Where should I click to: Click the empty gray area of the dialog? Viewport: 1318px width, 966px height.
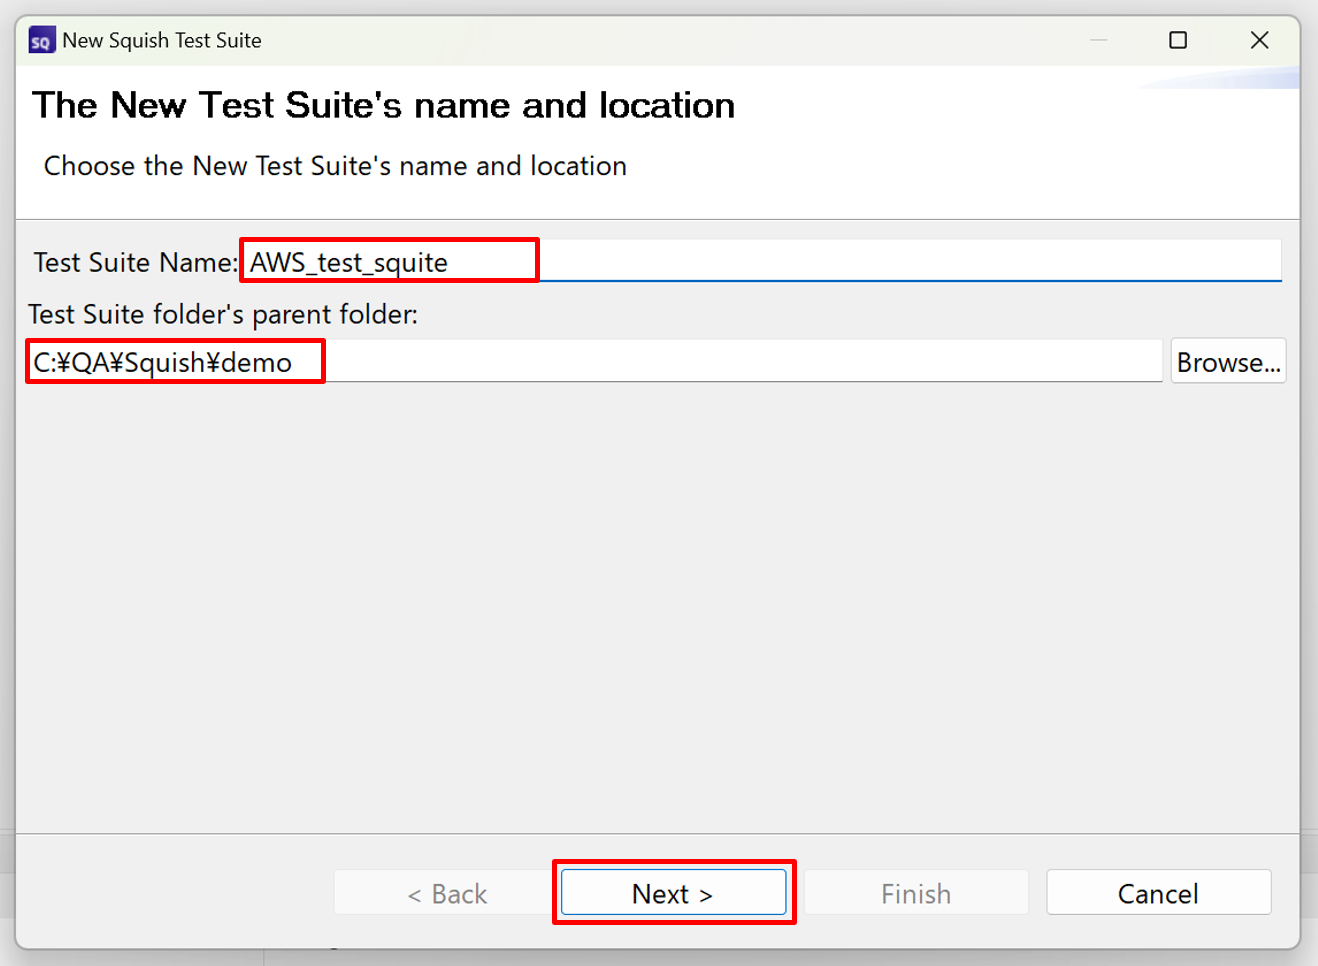[657, 600]
